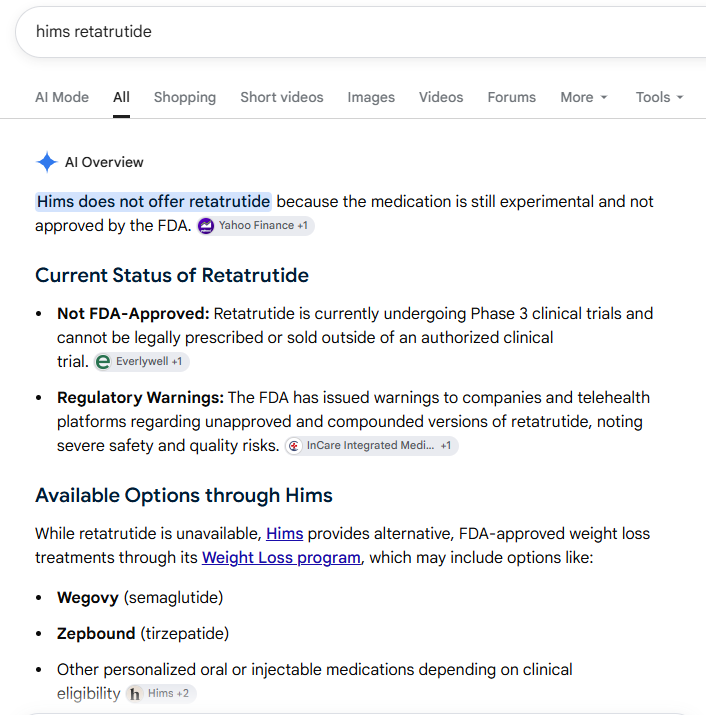The width and height of the screenshot is (706, 715).
Task: Open the Hims +2 source chip icon
Action: (x=135, y=694)
